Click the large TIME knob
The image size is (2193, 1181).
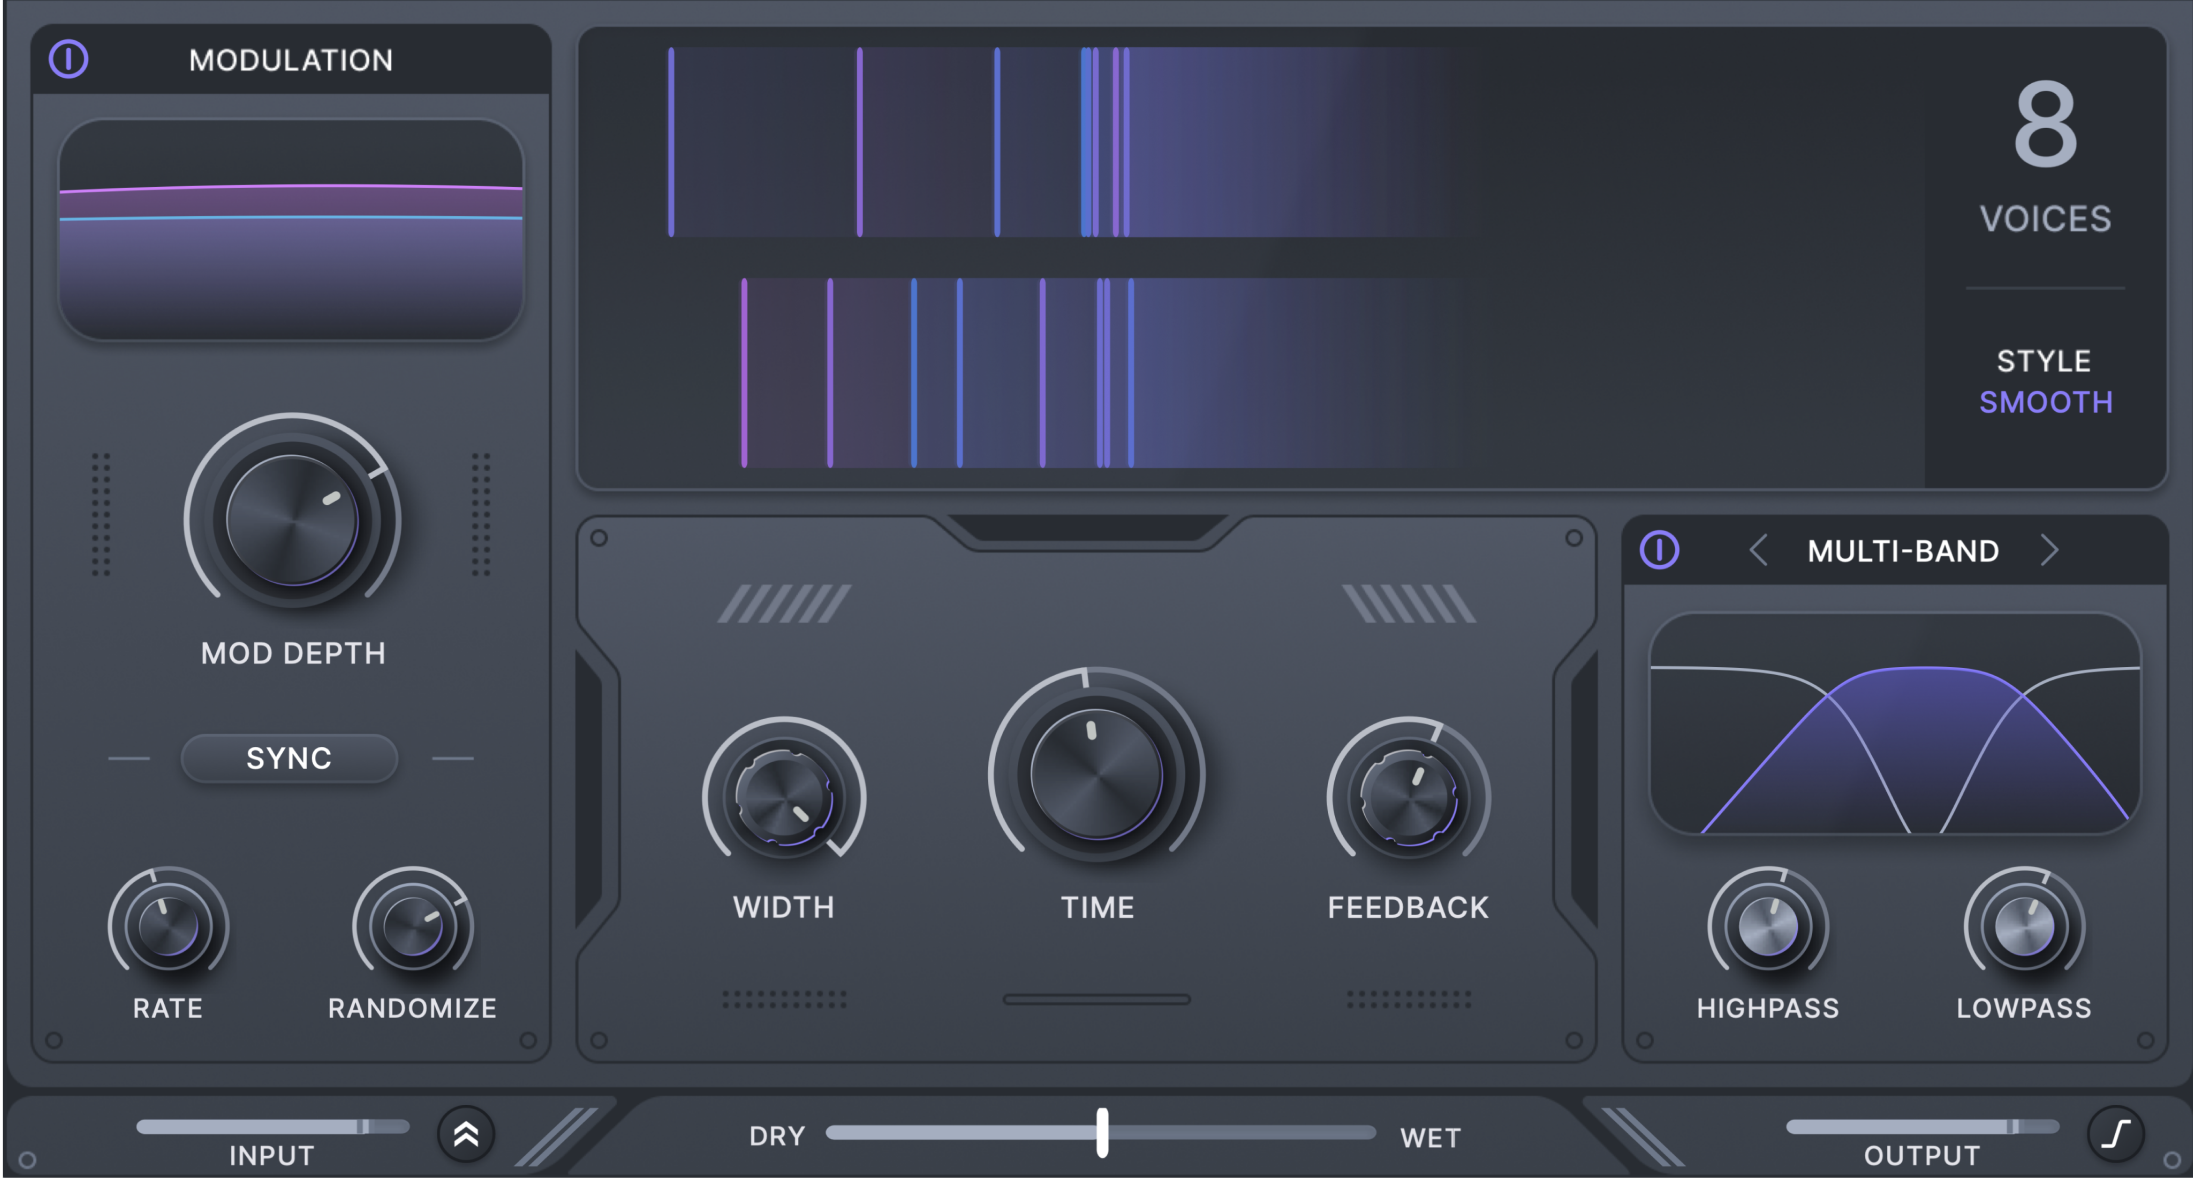tap(1096, 774)
